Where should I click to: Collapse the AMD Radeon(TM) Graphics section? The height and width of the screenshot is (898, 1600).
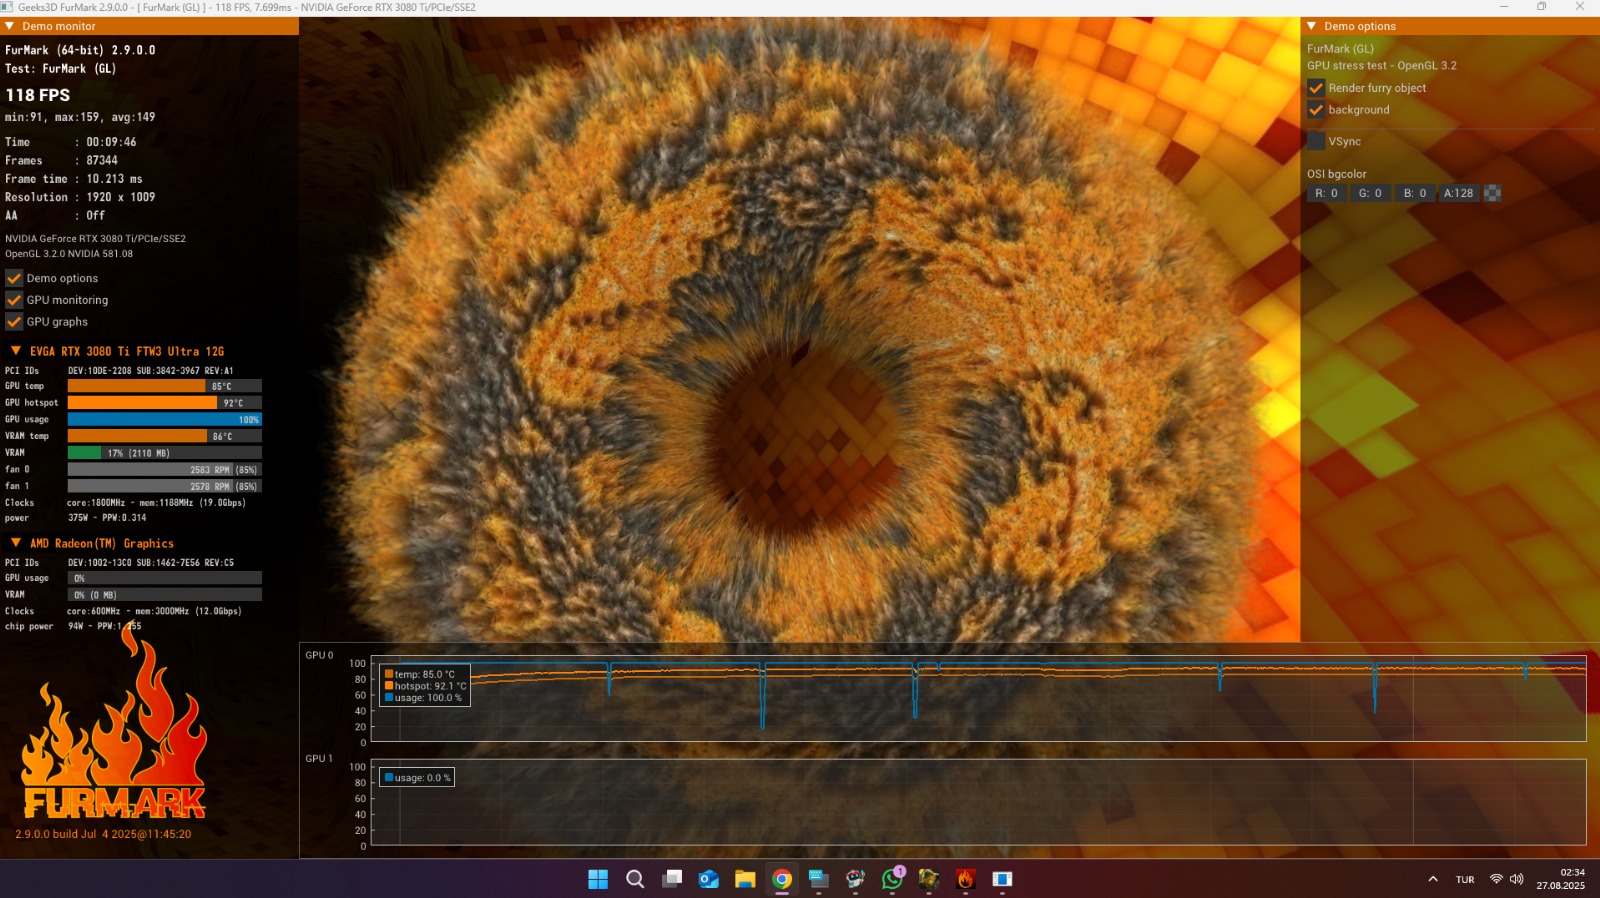click(16, 543)
